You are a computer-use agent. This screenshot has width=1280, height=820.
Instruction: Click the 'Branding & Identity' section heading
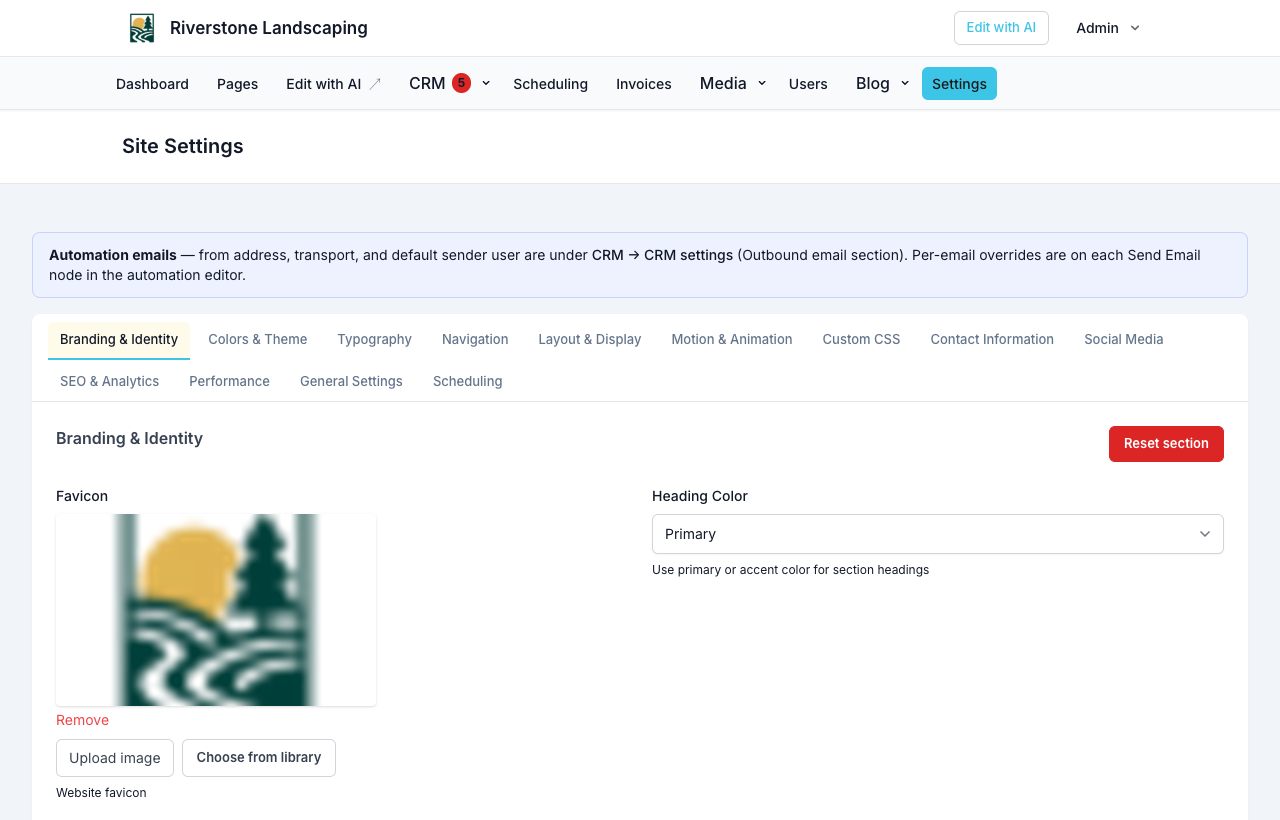pos(129,438)
